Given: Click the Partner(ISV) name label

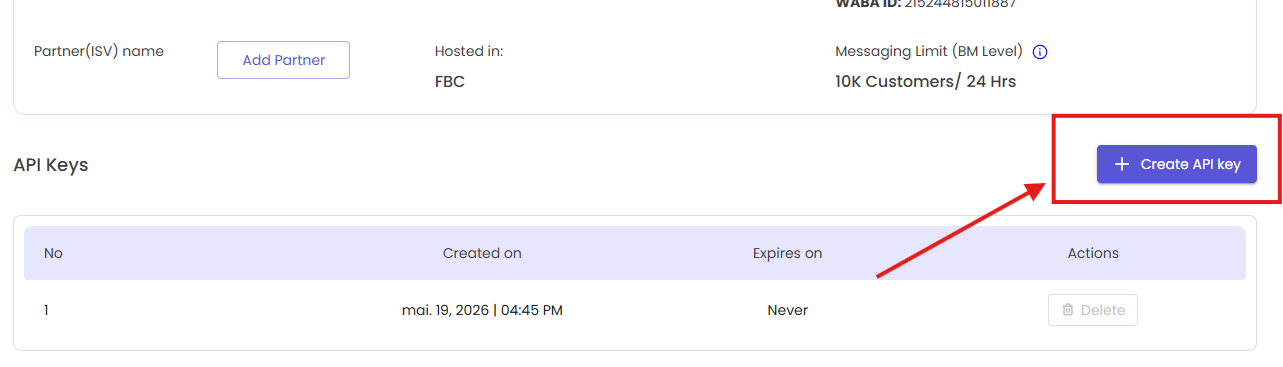Looking at the screenshot, I should (x=99, y=51).
